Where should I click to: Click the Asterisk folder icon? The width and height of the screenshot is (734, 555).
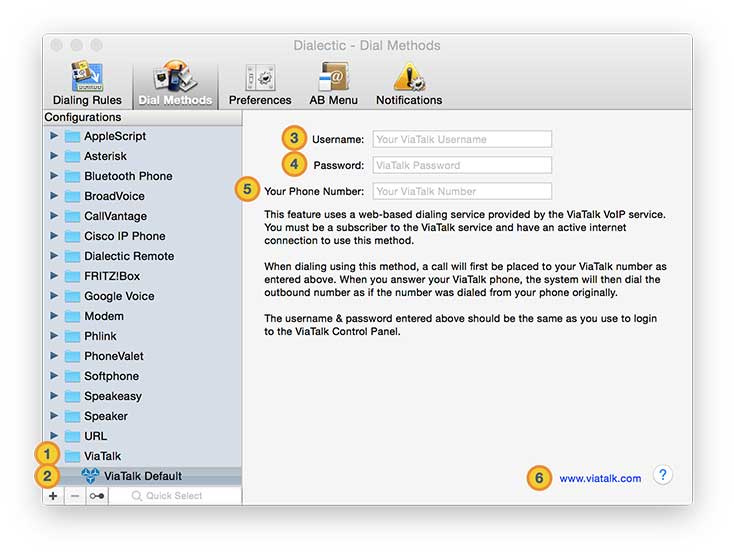(72, 156)
